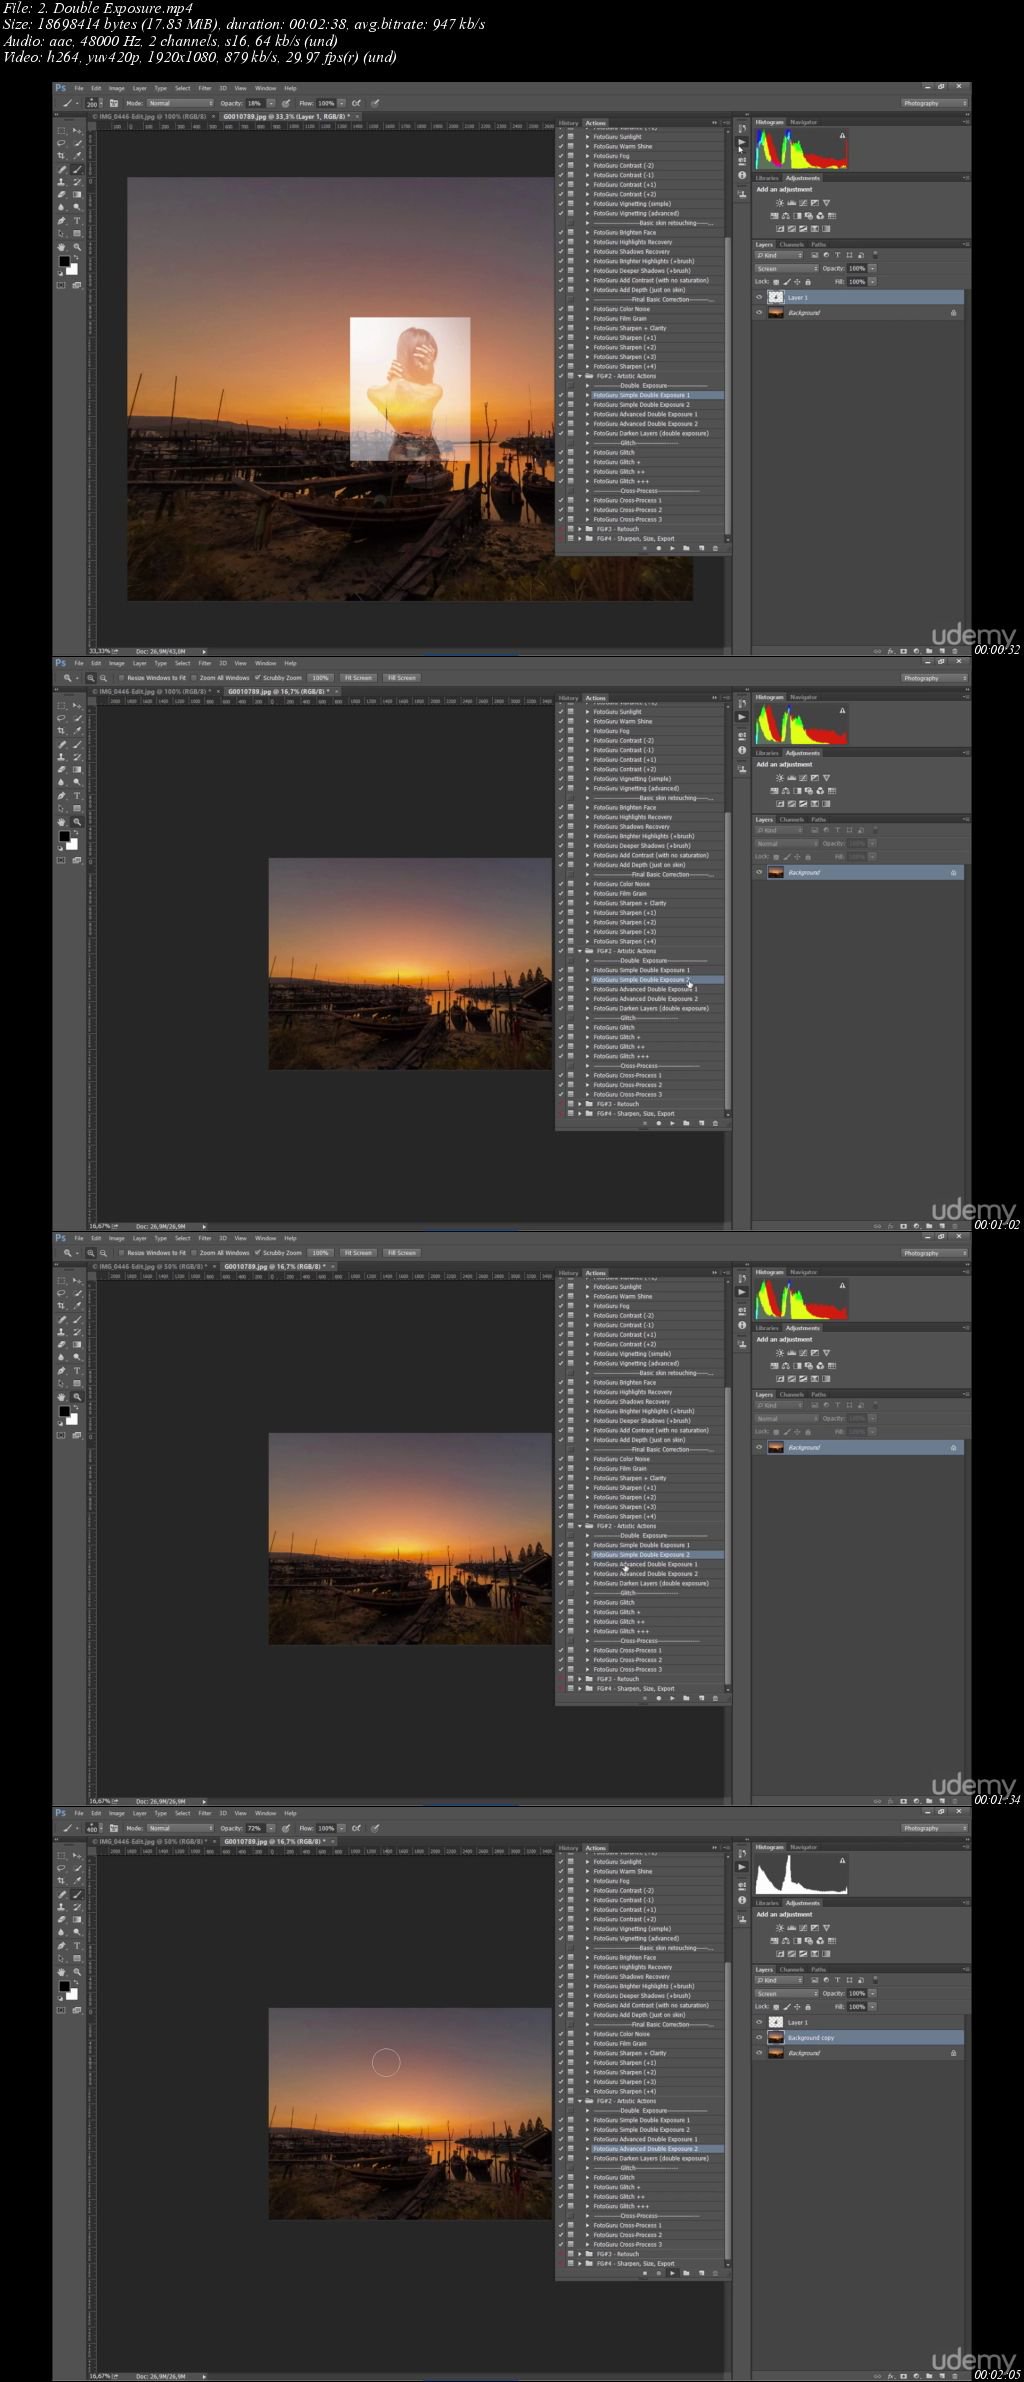Toggle the Brush panel icon in the 00:00:32 options bar
1024x2382 pixels.
pyautogui.click(x=113, y=103)
